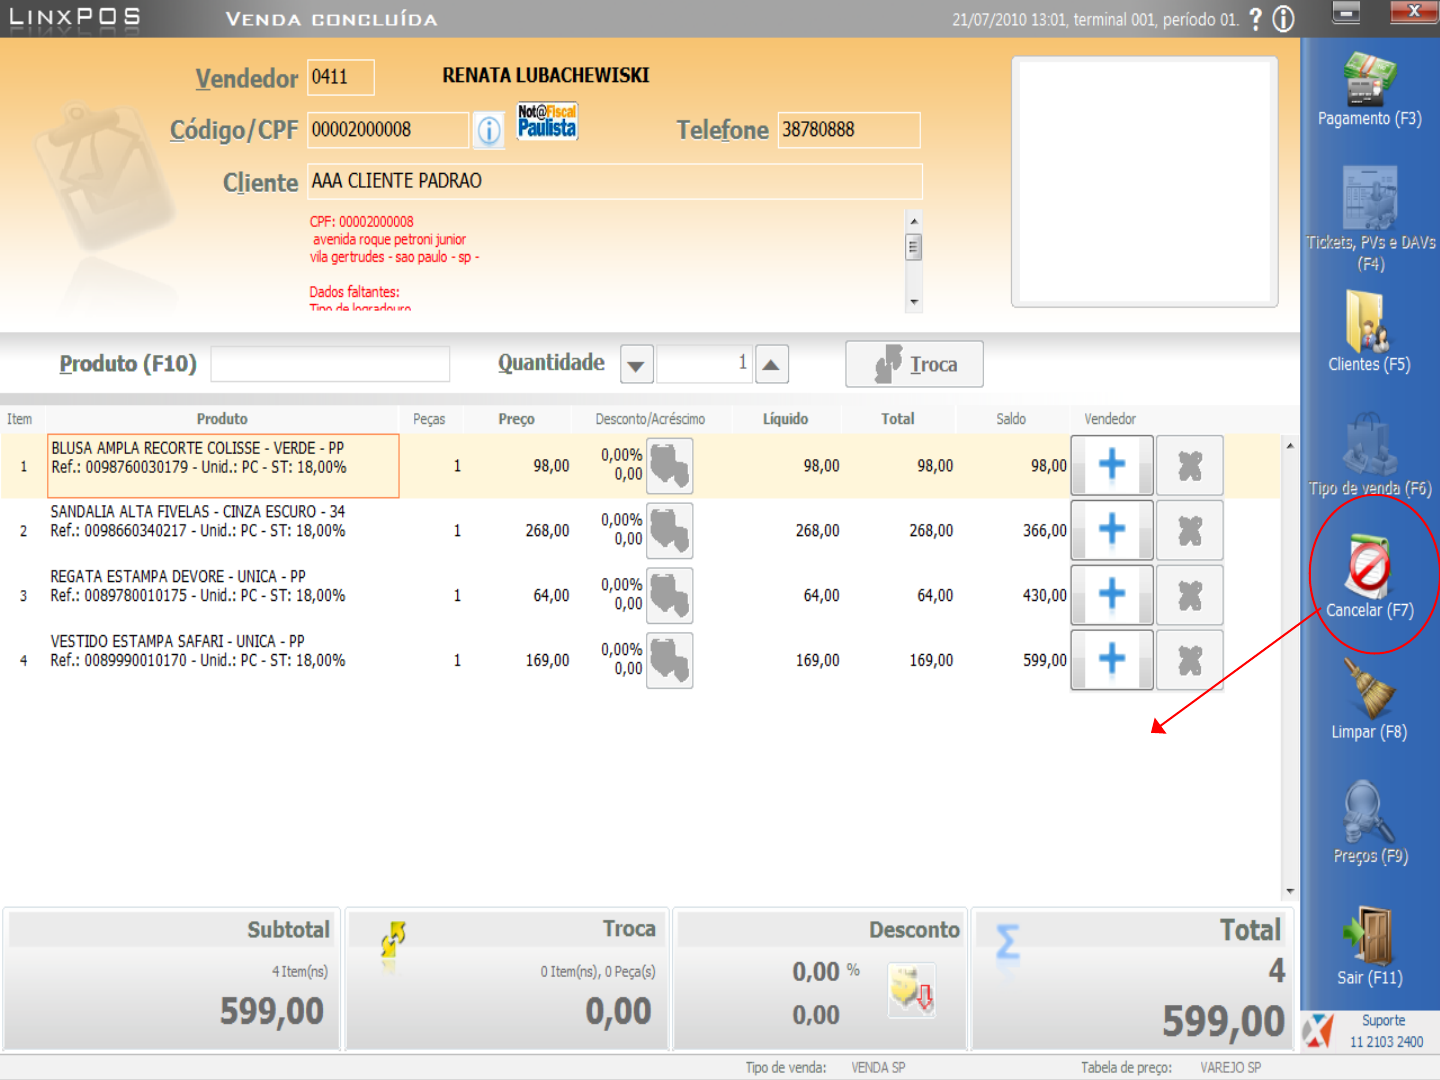Click VAREJO SP price table text
1440x1080 pixels.
(1230, 1068)
